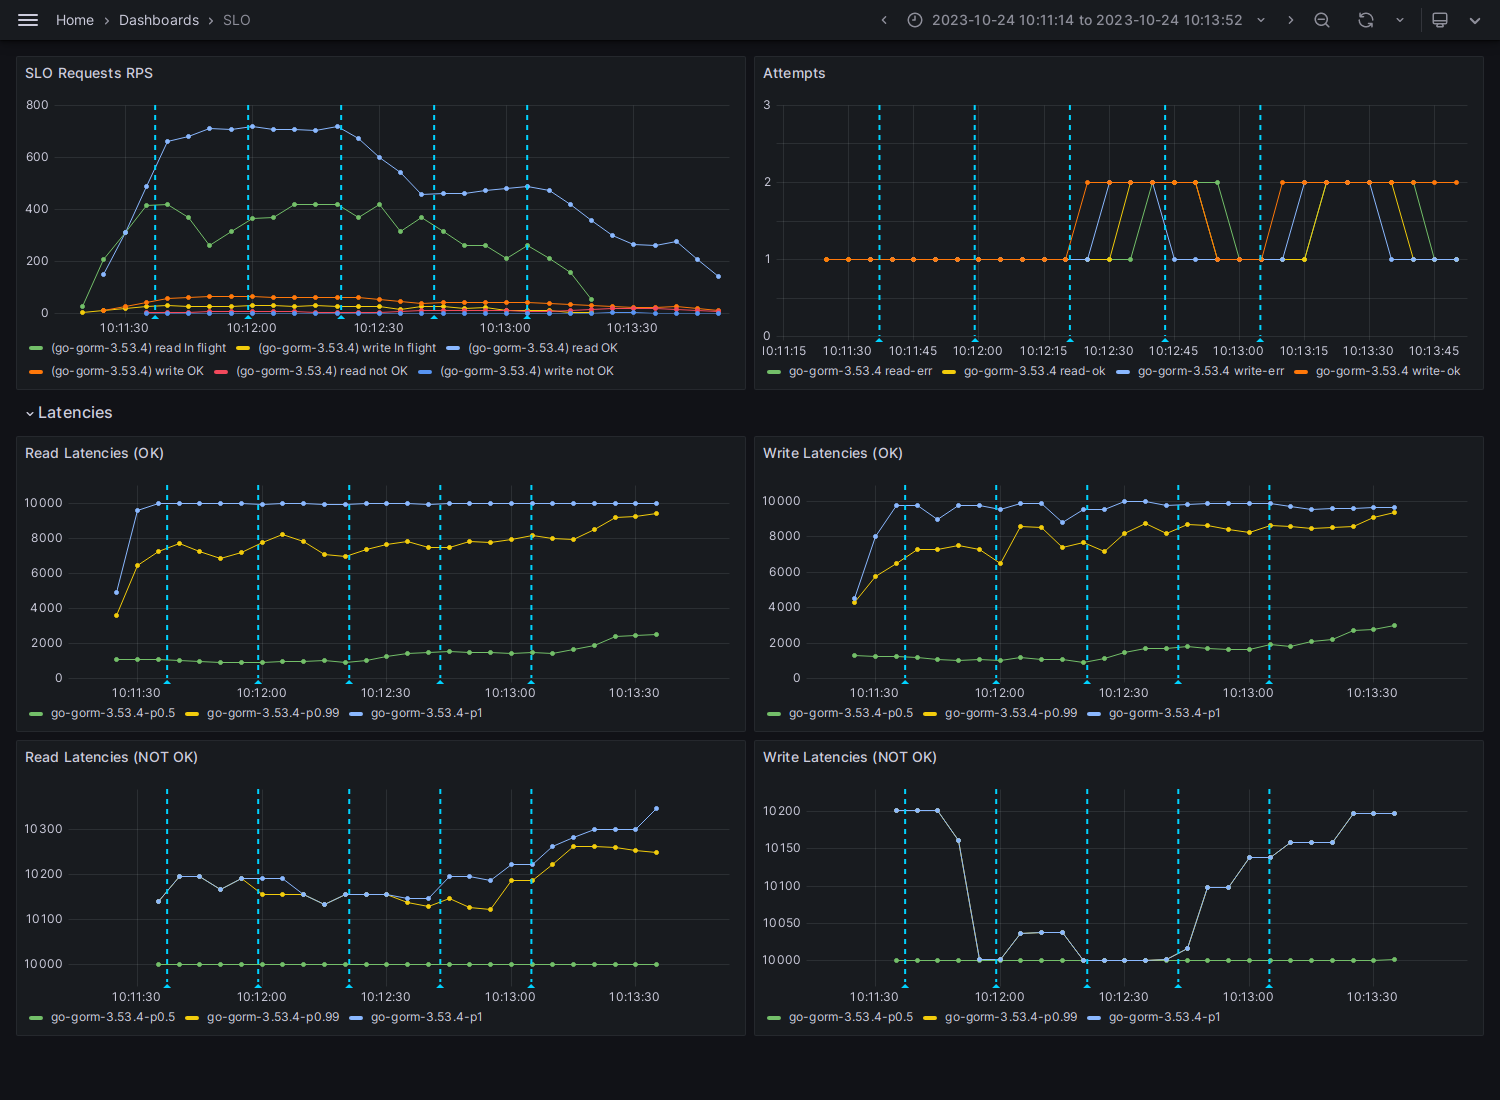Toggle '(go-gorm-3.53.4) read OK' legend series

pyautogui.click(x=543, y=348)
